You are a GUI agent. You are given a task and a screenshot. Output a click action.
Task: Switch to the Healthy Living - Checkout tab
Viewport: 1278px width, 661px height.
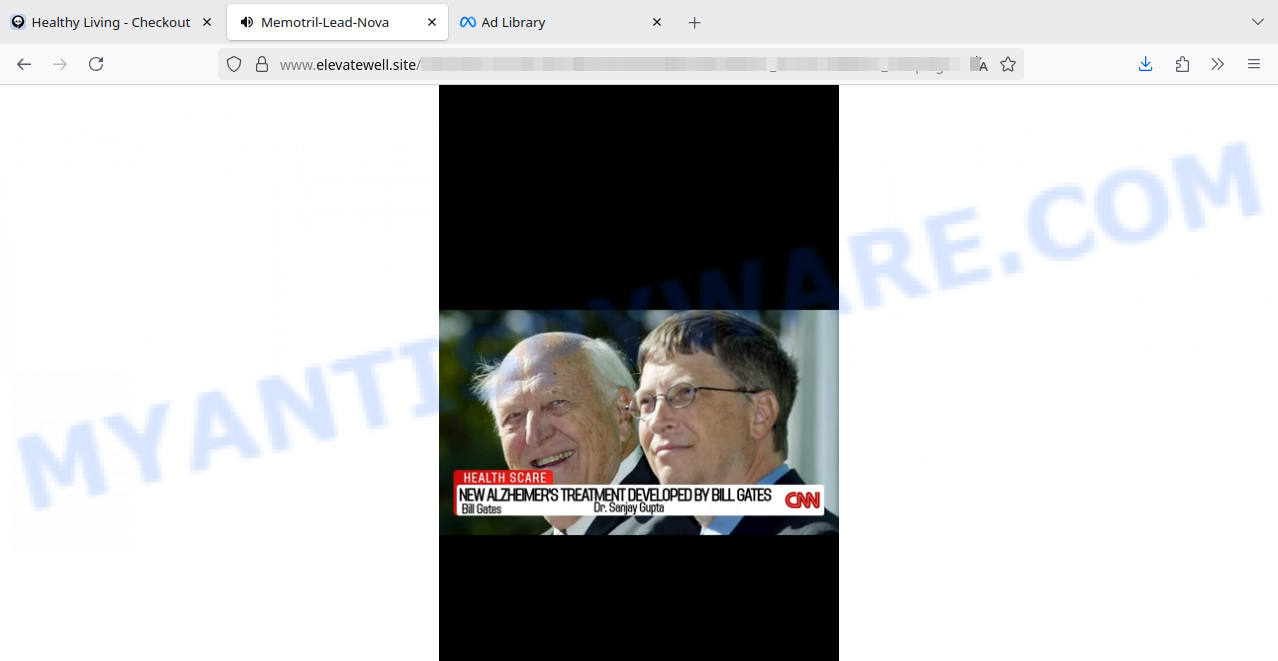click(x=110, y=22)
